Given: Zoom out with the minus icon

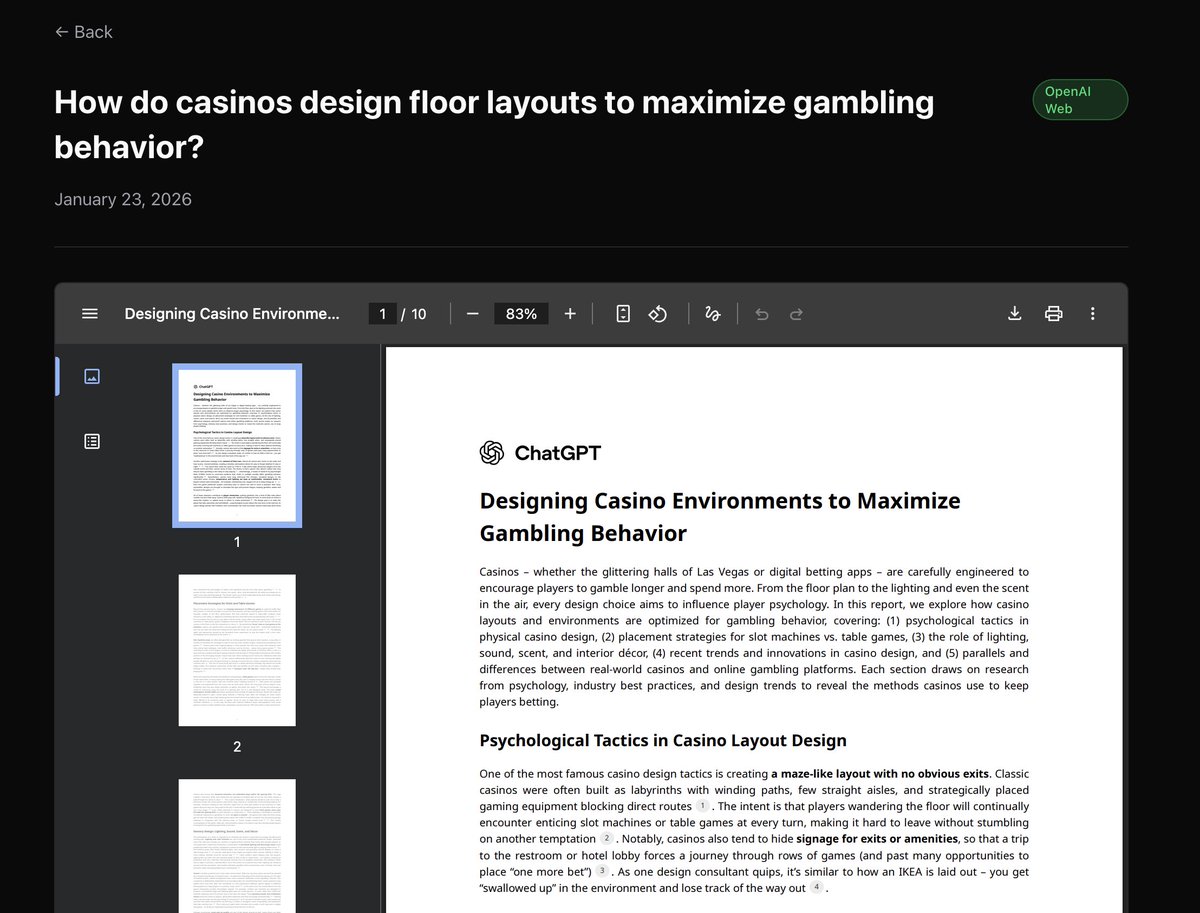Looking at the screenshot, I should click(473, 314).
